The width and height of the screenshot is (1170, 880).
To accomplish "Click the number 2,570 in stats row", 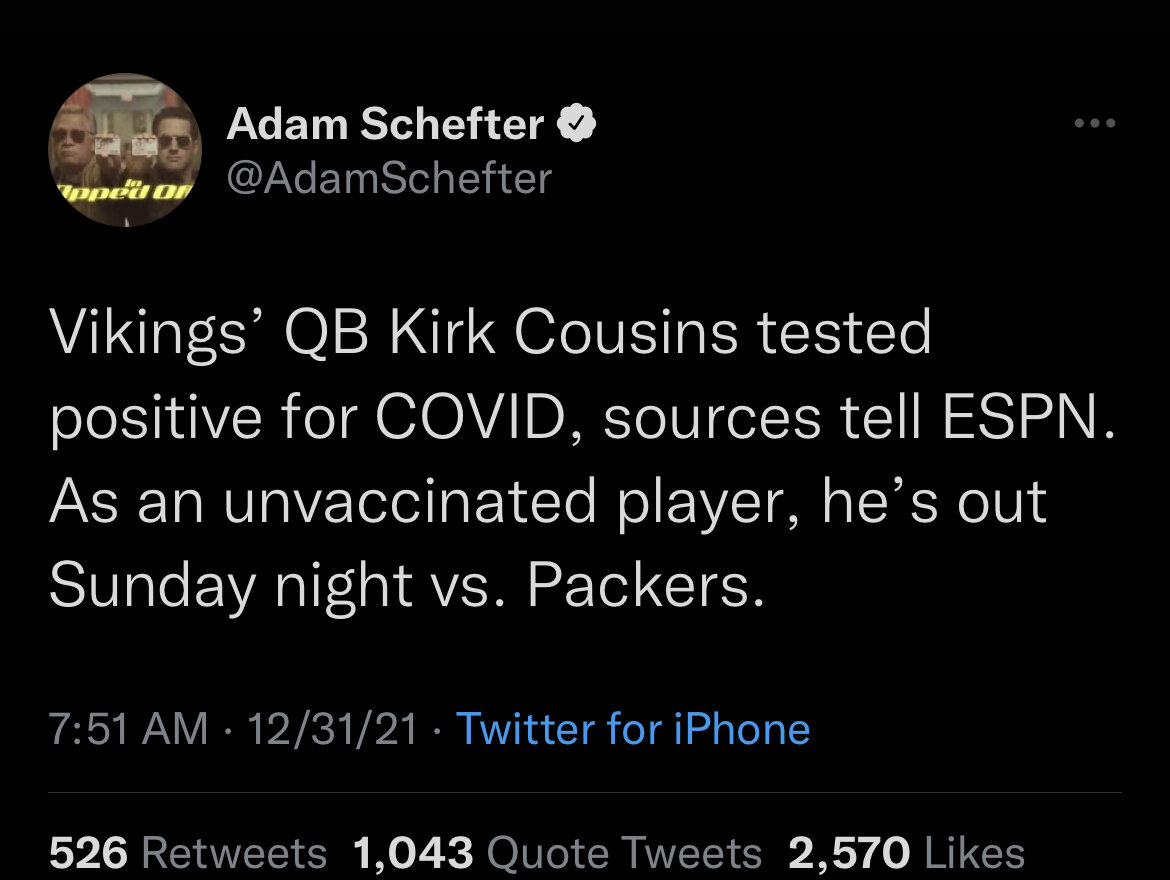I will point(849,852).
